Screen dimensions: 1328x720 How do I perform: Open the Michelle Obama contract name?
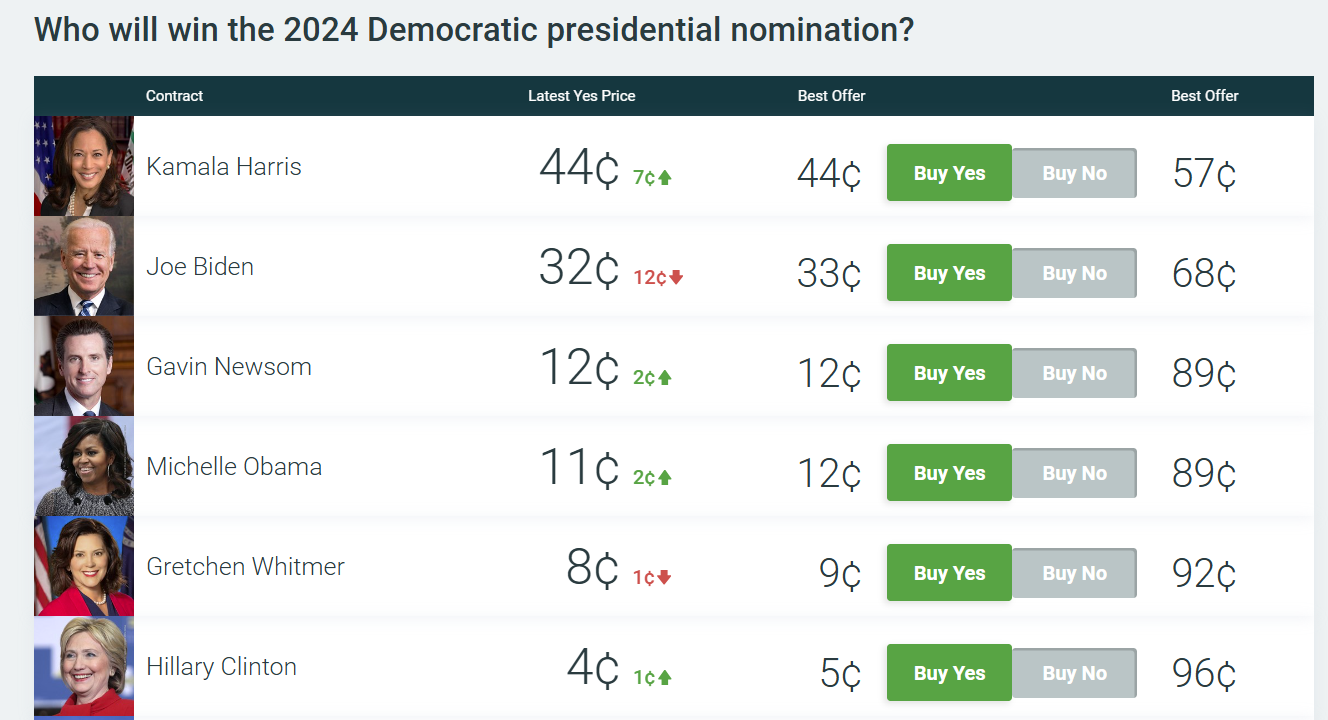[x=234, y=467]
